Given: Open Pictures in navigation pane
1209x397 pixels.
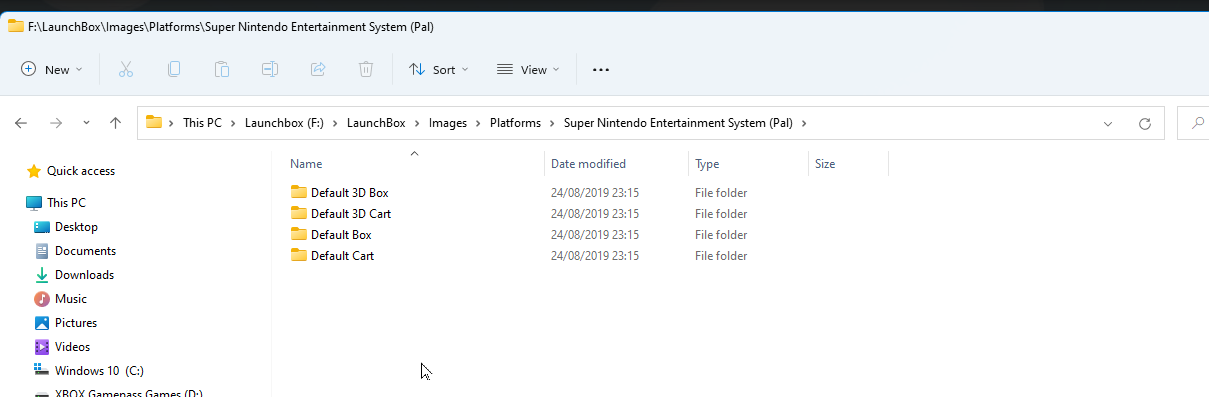Looking at the screenshot, I should click(x=76, y=323).
